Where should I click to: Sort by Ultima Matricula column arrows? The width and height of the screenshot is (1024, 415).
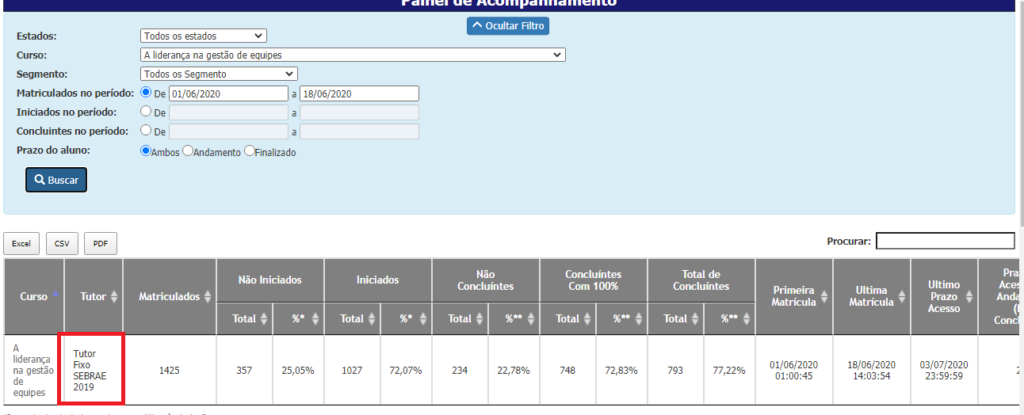[901, 296]
